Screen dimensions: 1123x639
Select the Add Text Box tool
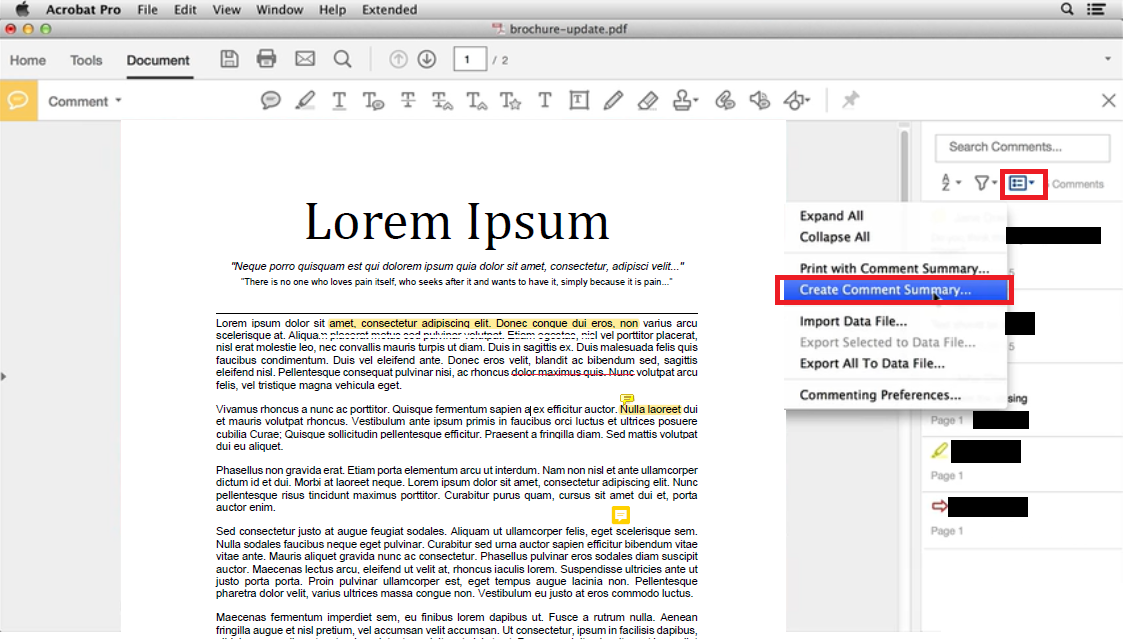(x=579, y=100)
